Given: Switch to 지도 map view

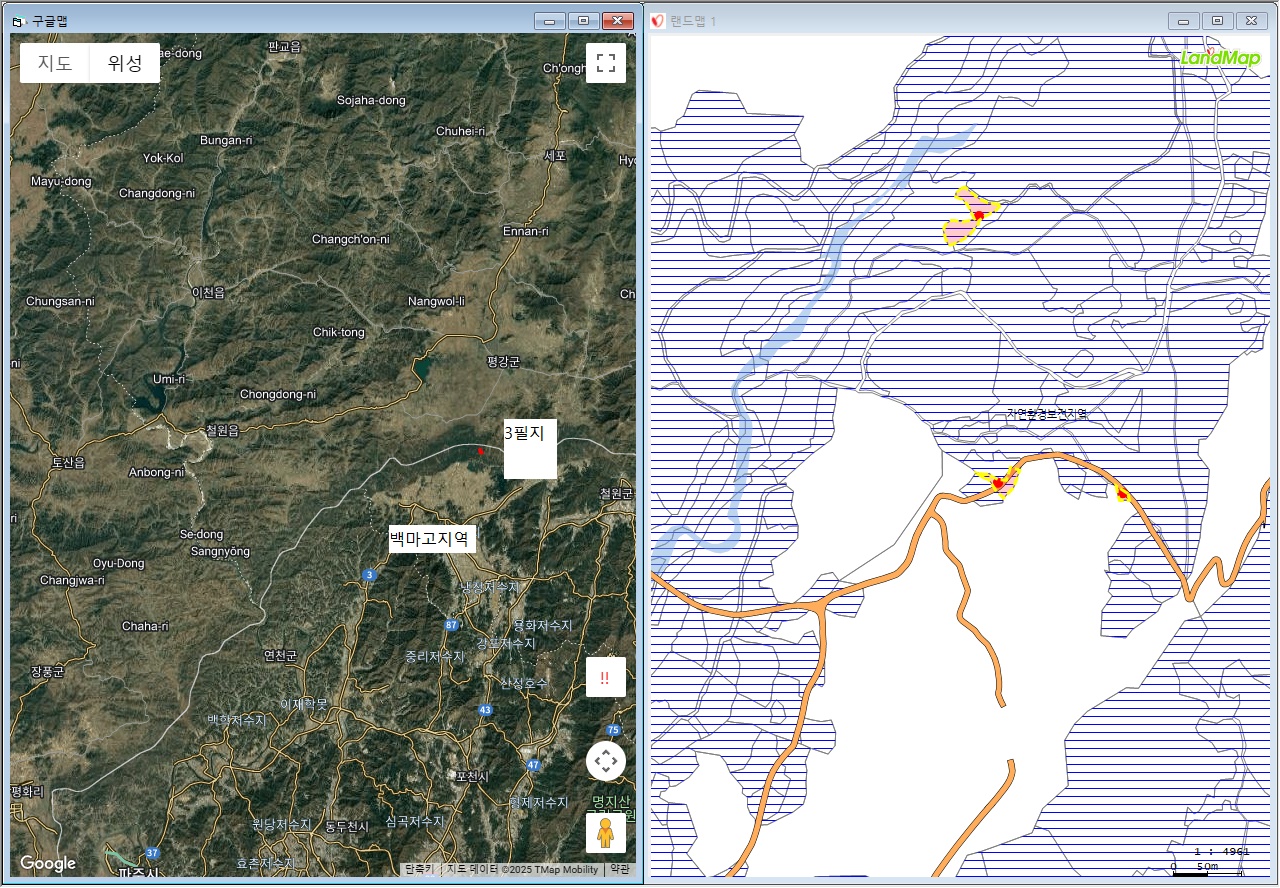Looking at the screenshot, I should [55, 63].
